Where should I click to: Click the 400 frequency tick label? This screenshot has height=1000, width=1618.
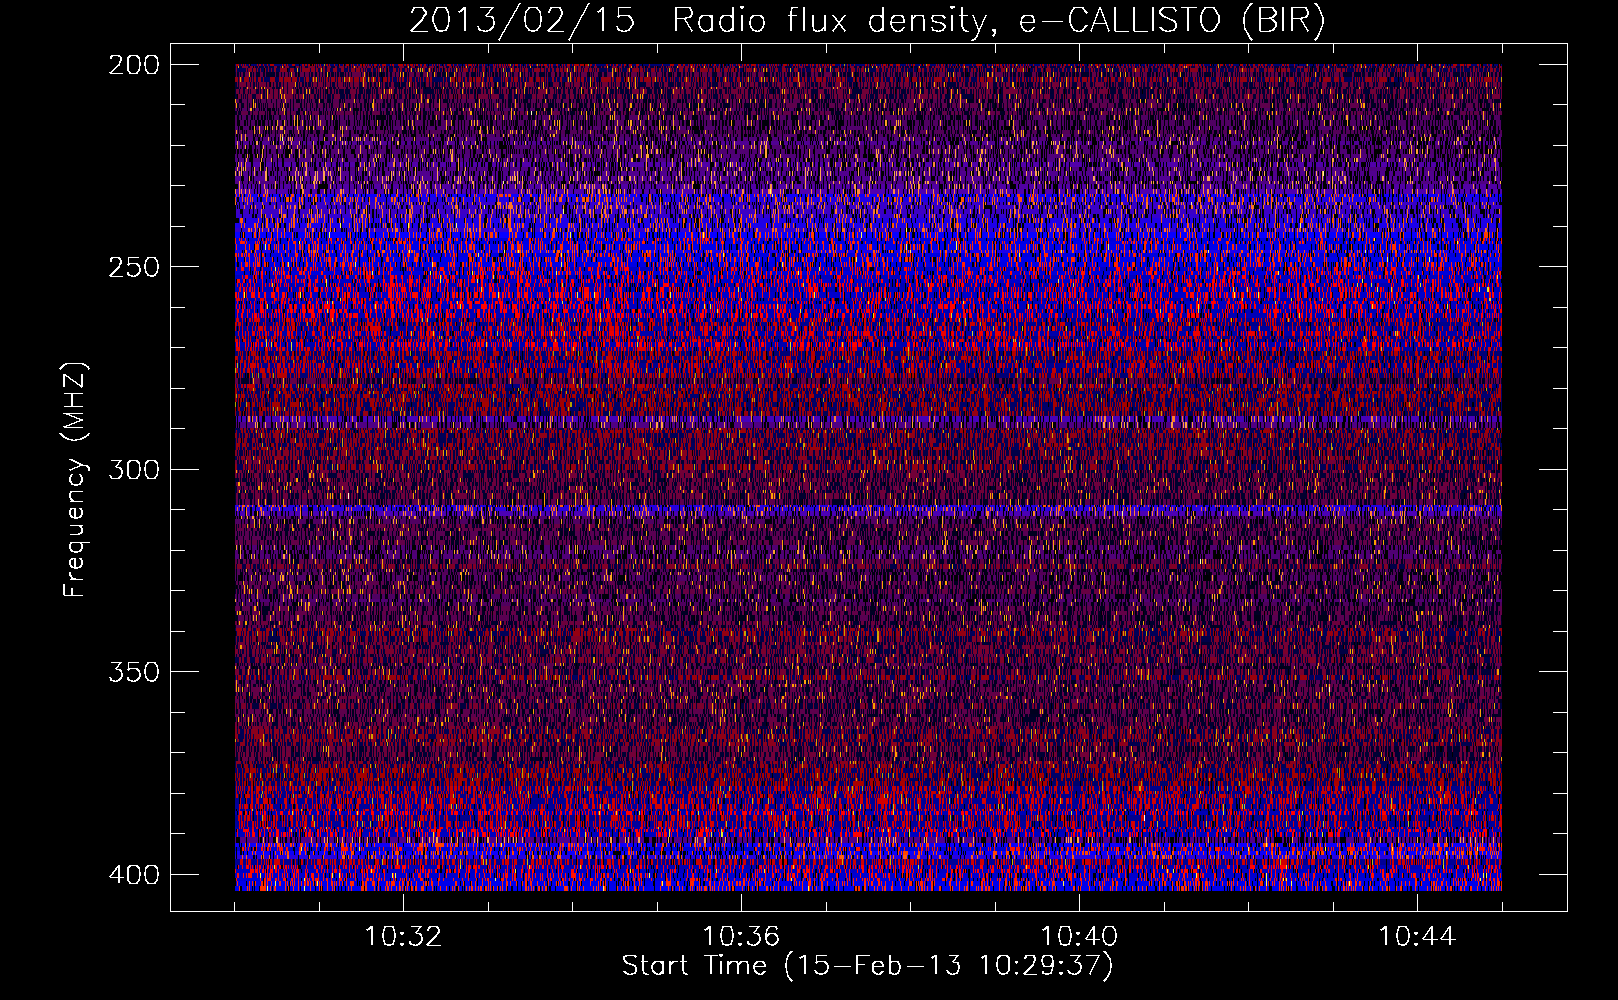pyautogui.click(x=133, y=874)
